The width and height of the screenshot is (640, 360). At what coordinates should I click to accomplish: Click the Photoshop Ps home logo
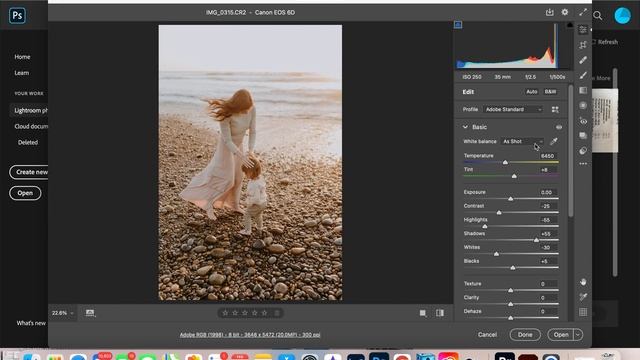17,16
